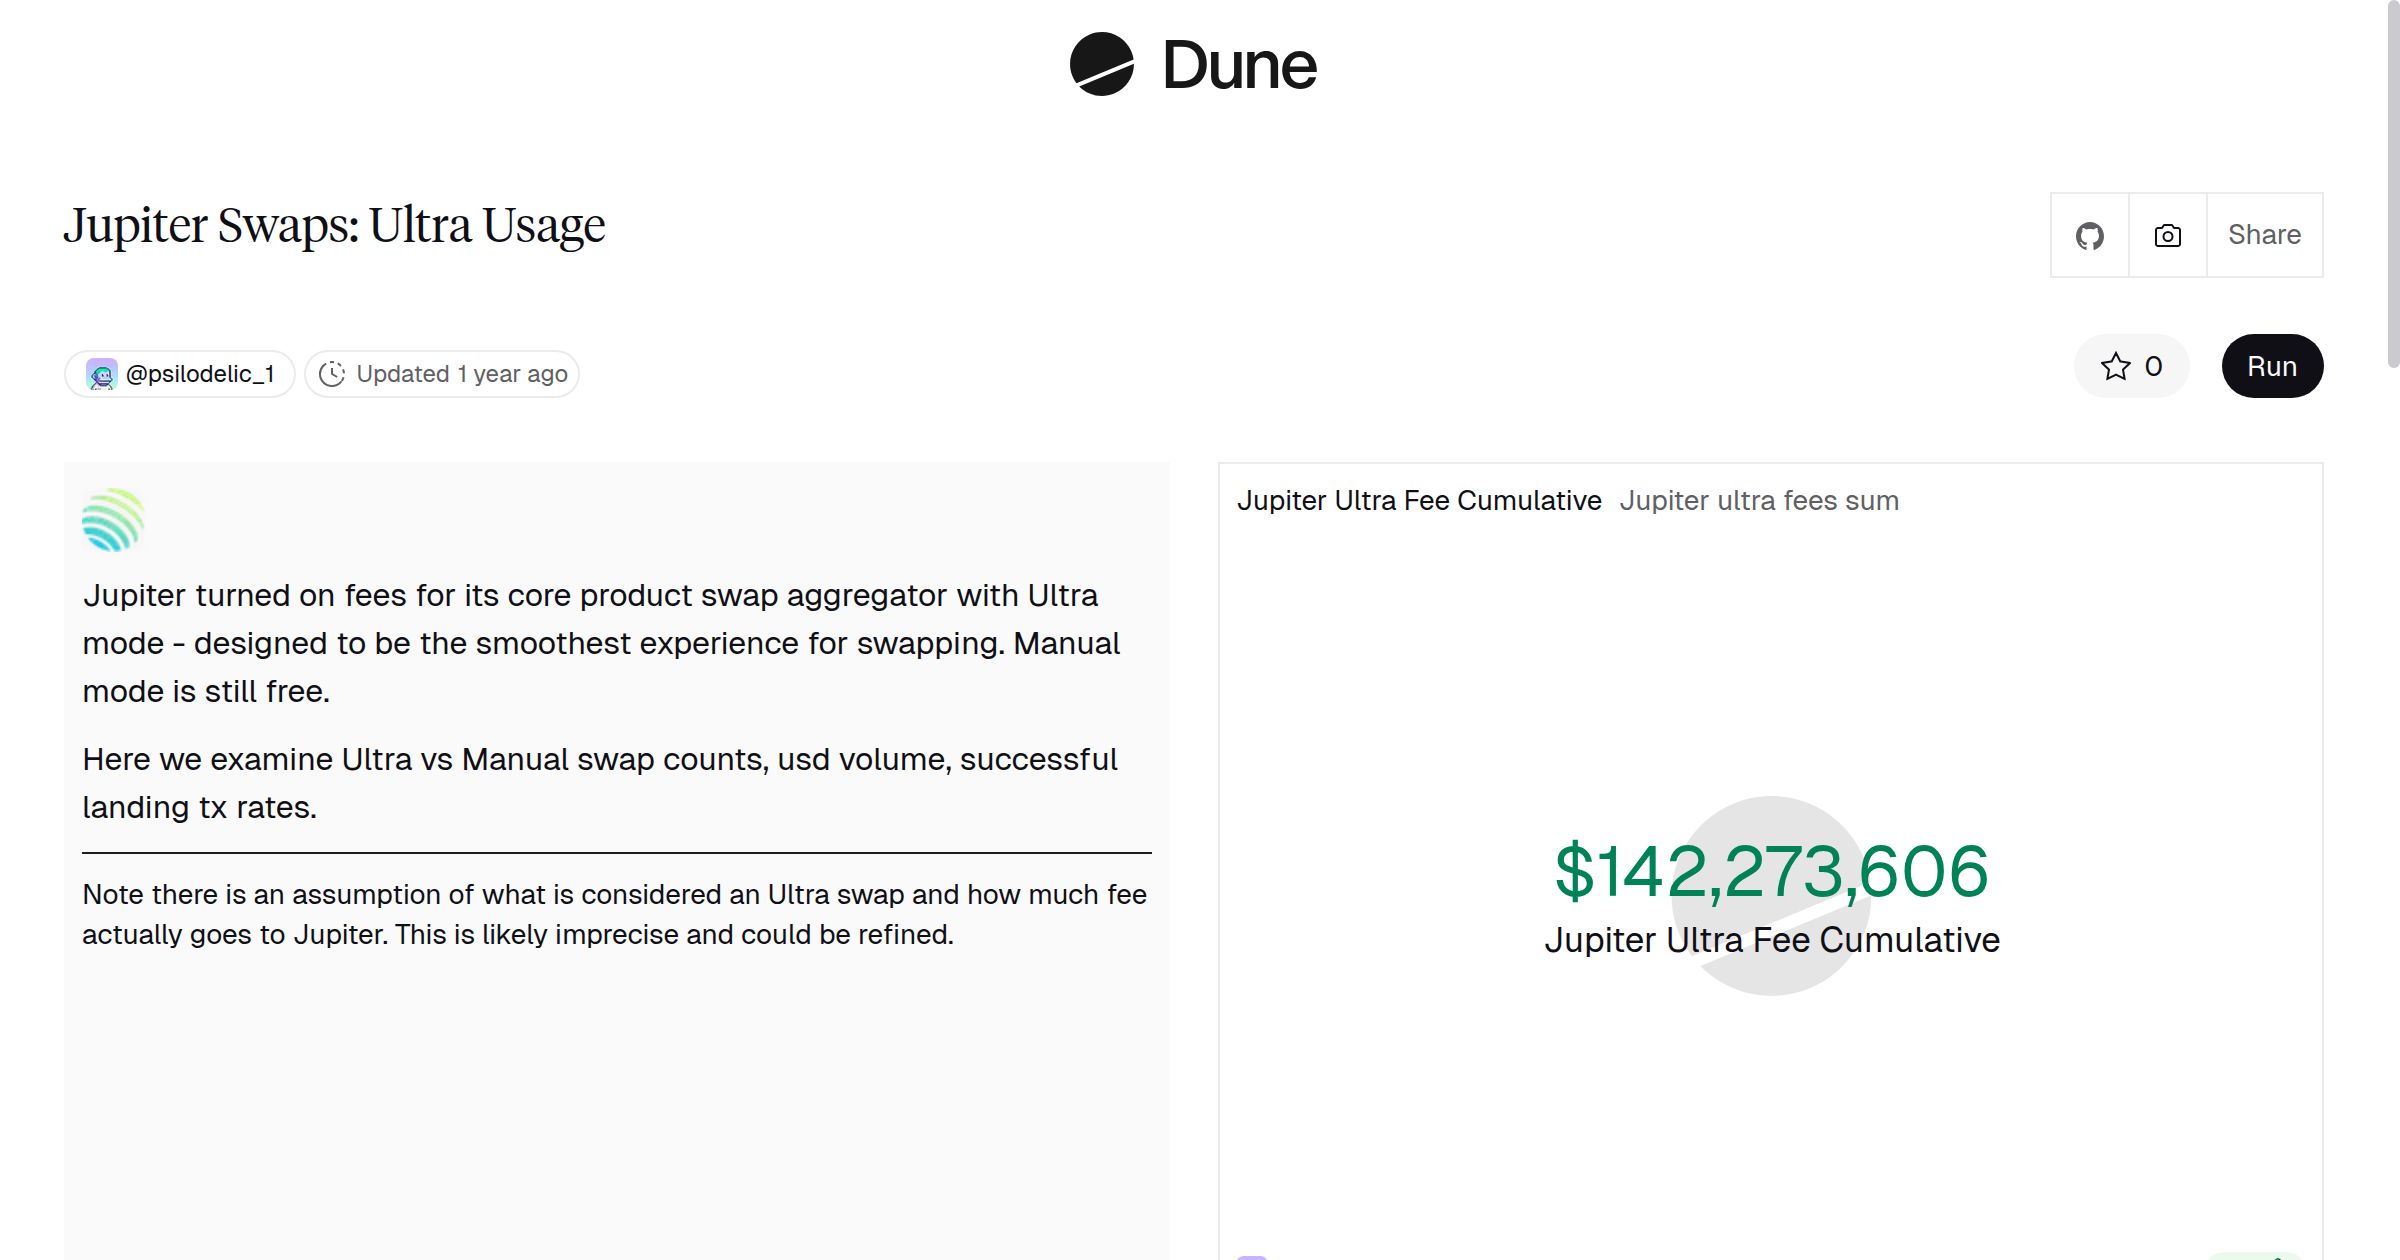Click the caption beneath the dollar figure
The image size is (2400, 1260).
[x=1771, y=940]
